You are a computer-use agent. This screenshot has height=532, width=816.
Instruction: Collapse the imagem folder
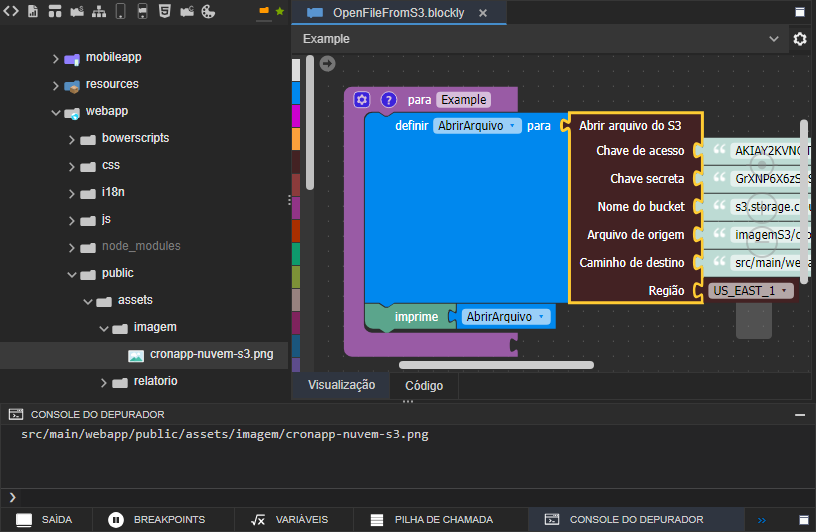pos(104,329)
